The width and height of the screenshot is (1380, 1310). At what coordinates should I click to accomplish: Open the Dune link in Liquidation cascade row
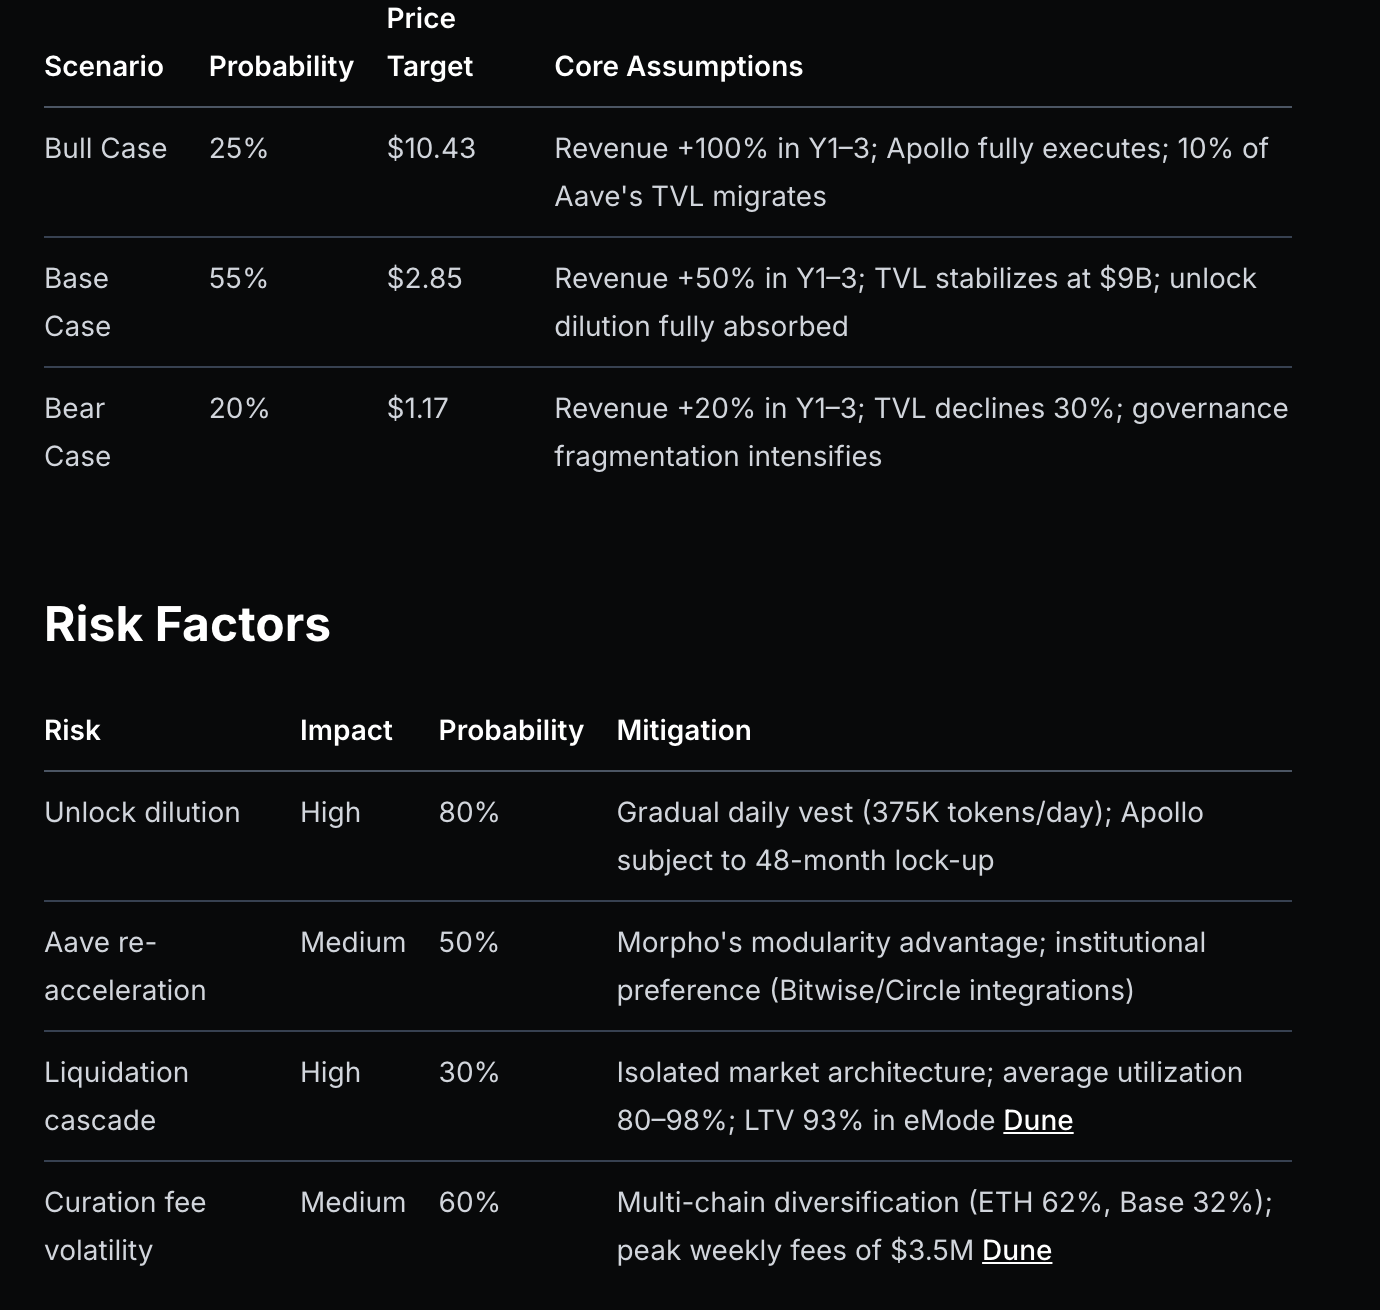click(x=1037, y=1120)
